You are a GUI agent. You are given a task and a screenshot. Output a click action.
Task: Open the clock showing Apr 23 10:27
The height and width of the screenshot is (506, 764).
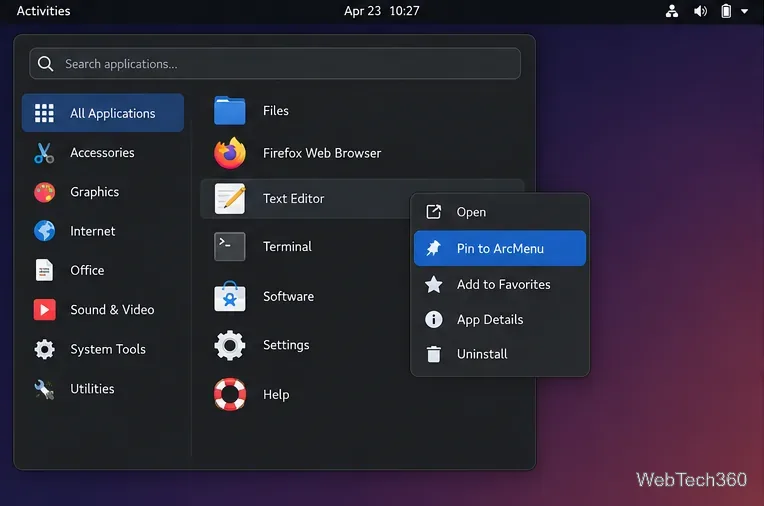382,11
